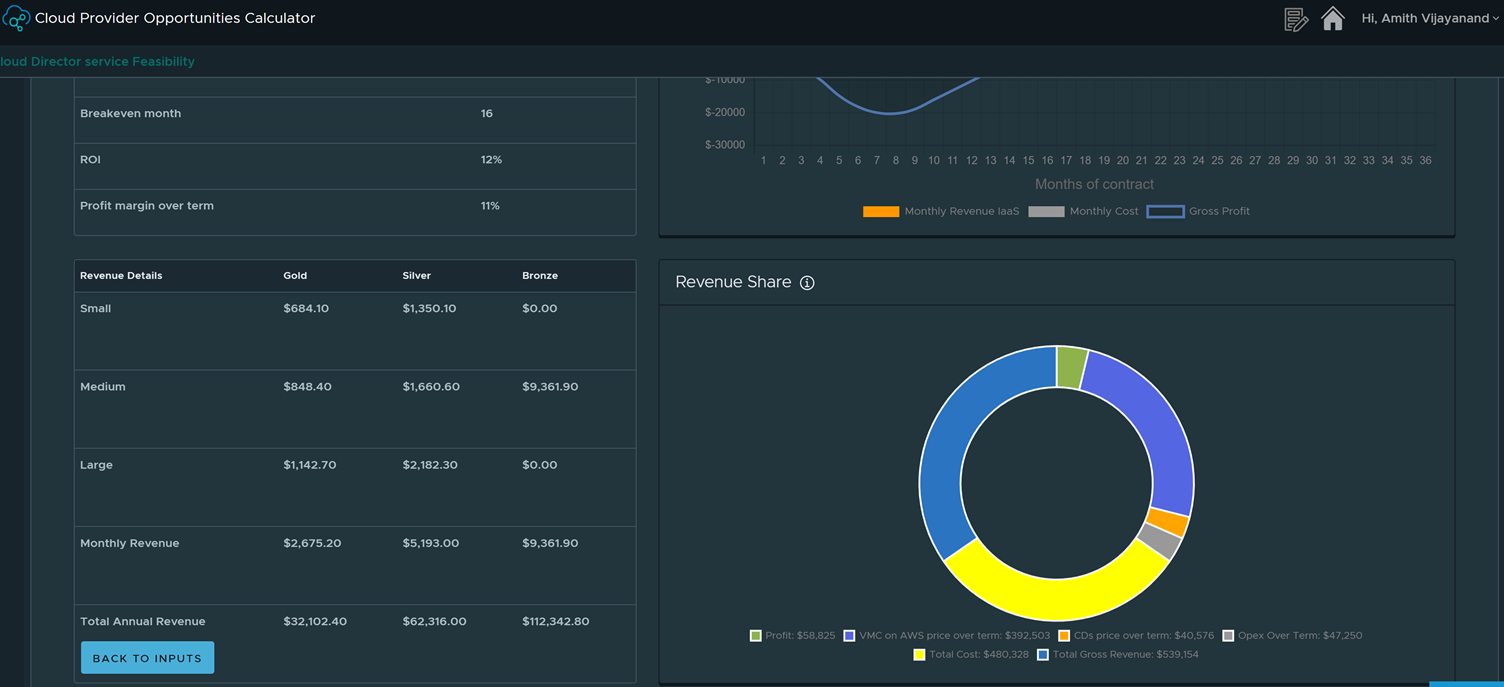This screenshot has width=1504, height=687.
Task: Click the Cloud Provider Opportunities Calculator title
Action: [x=175, y=18]
